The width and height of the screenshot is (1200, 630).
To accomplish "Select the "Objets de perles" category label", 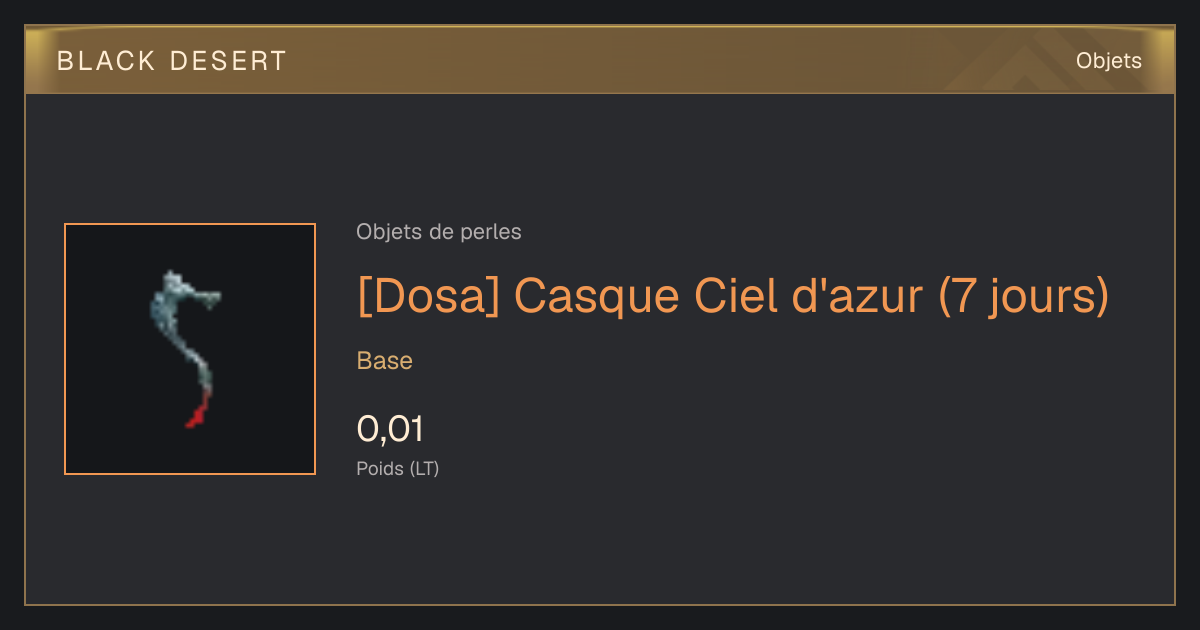I will (439, 232).
